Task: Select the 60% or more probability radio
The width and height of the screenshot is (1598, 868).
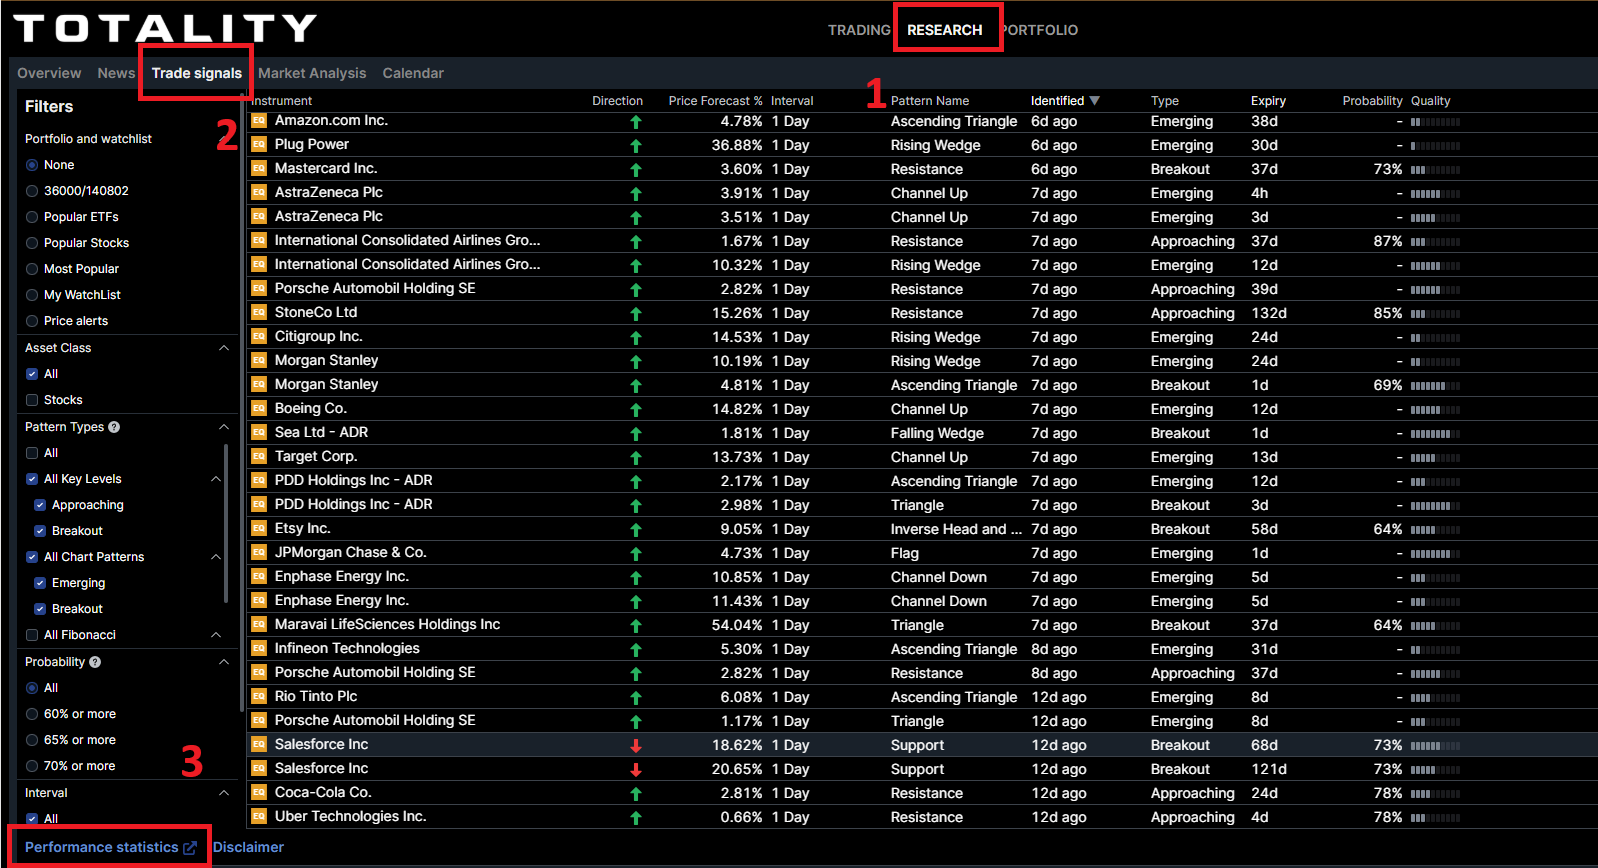Action: click(x=32, y=714)
